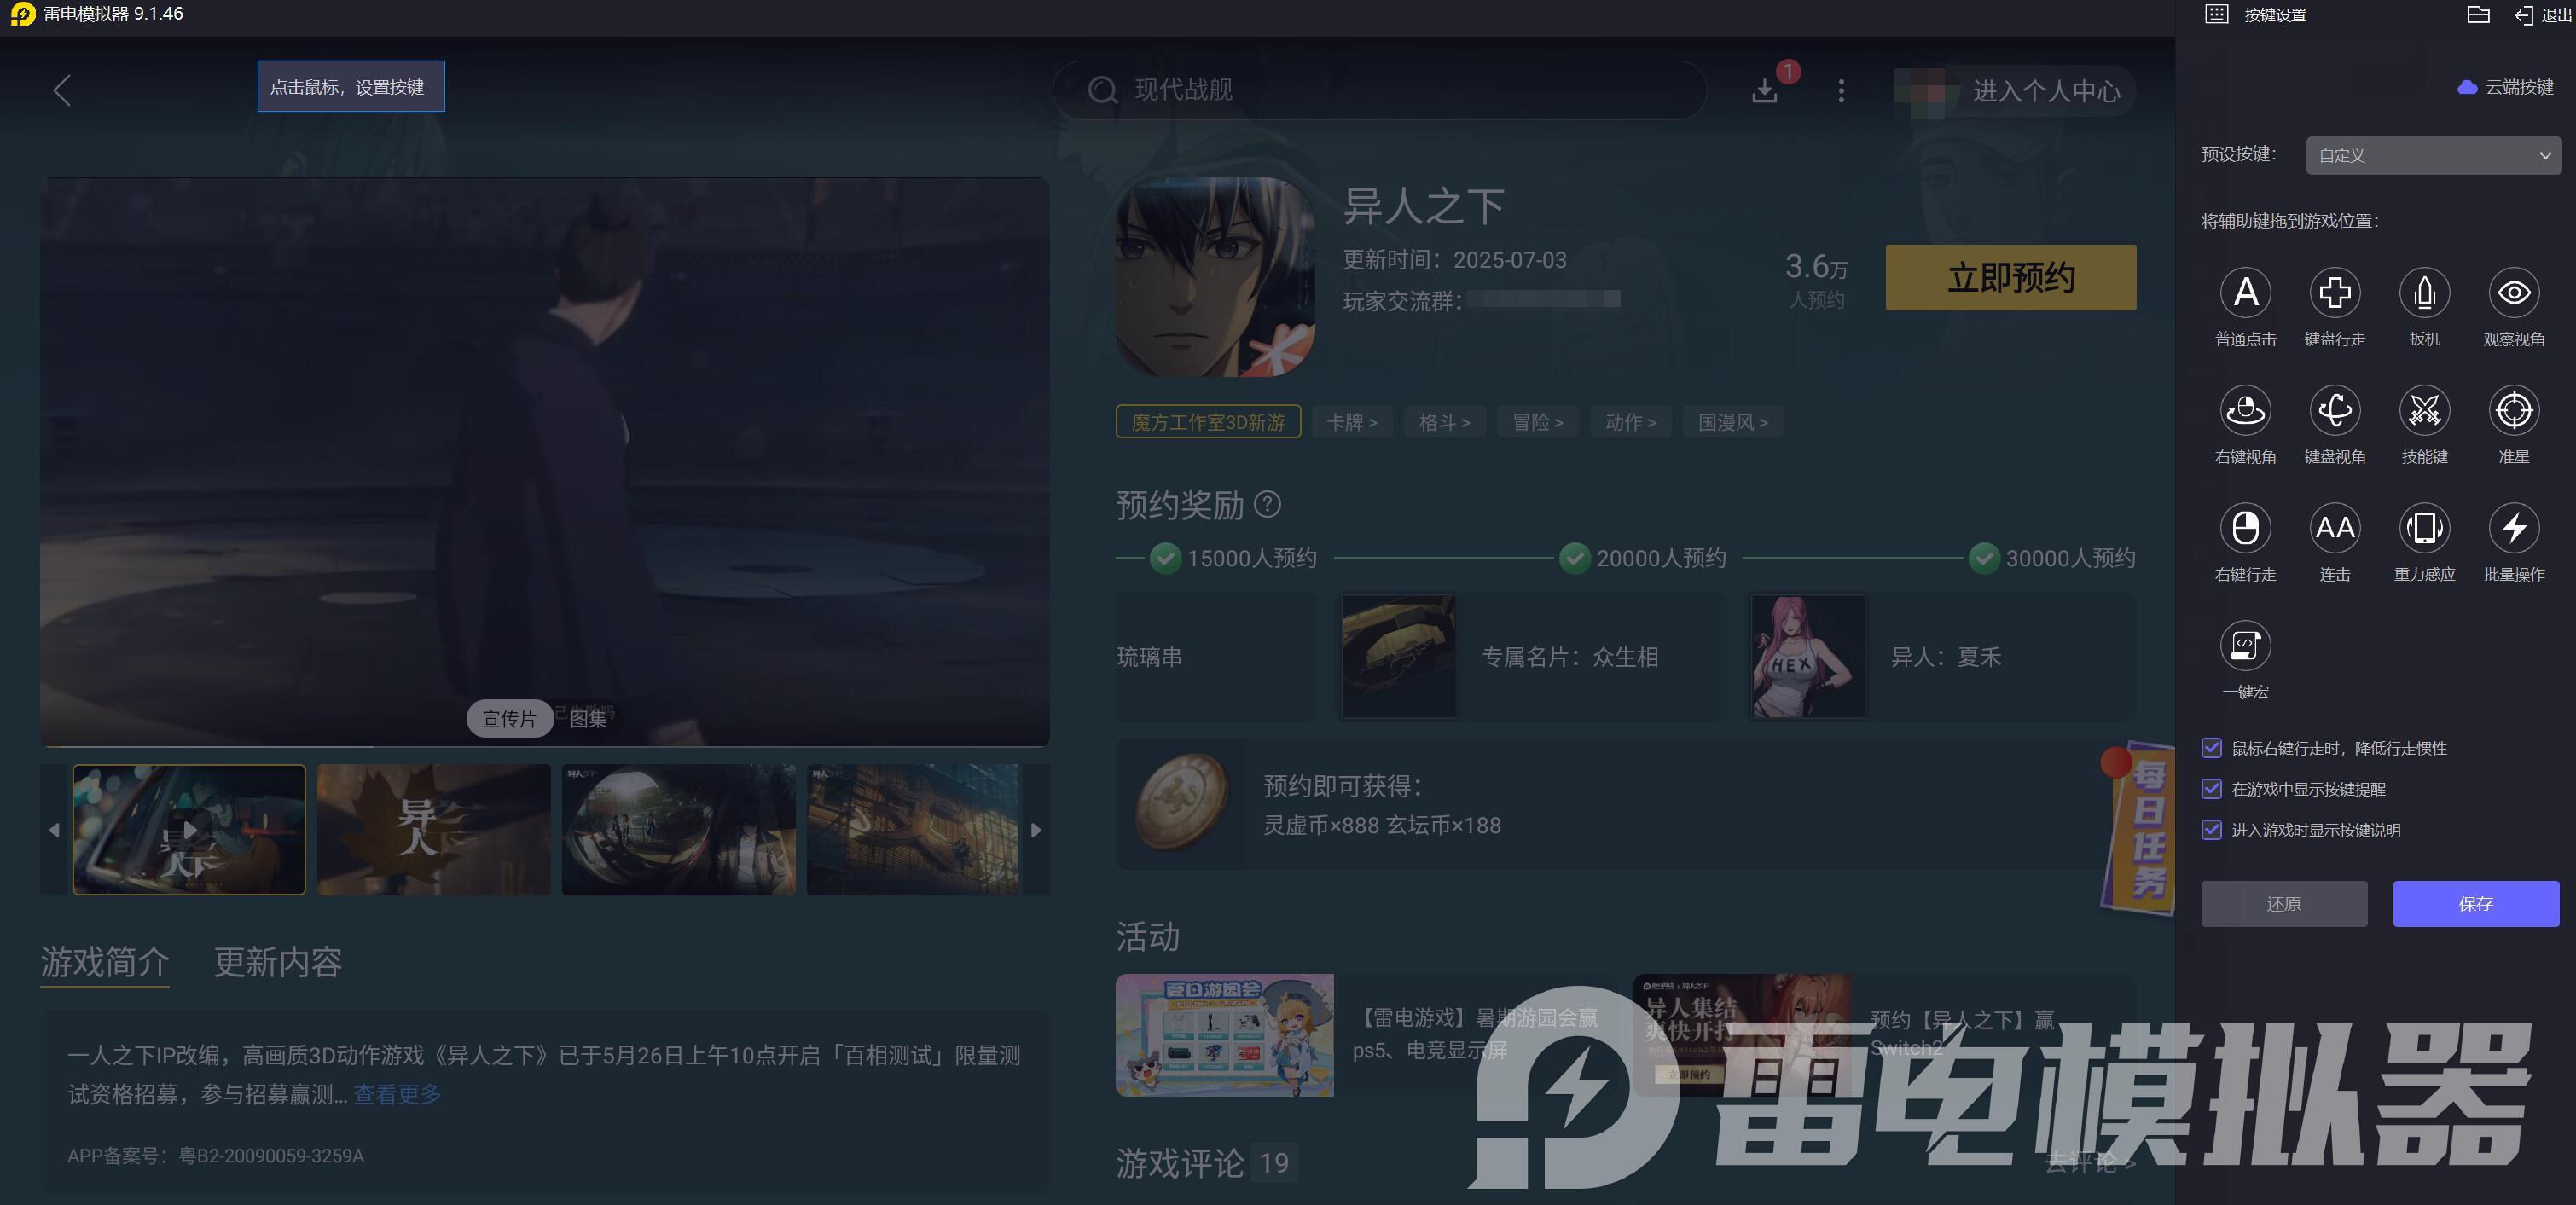Screen dimensions: 2576x1205
Task: Switch to the 更新内容 tab
Action: [x=278, y=962]
